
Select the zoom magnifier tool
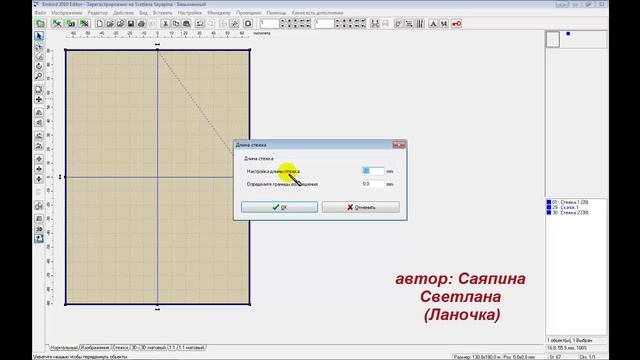(39, 76)
